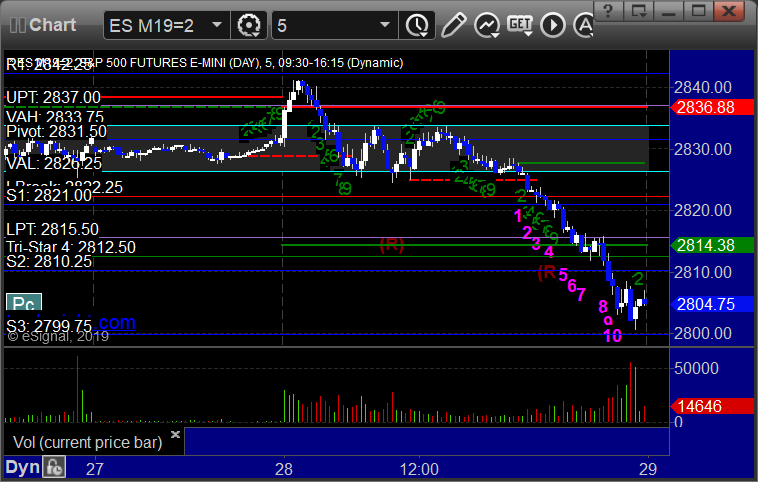Viewport: 758px width, 482px height.
Task: Click the Chart title grip icon
Action: coord(18,25)
